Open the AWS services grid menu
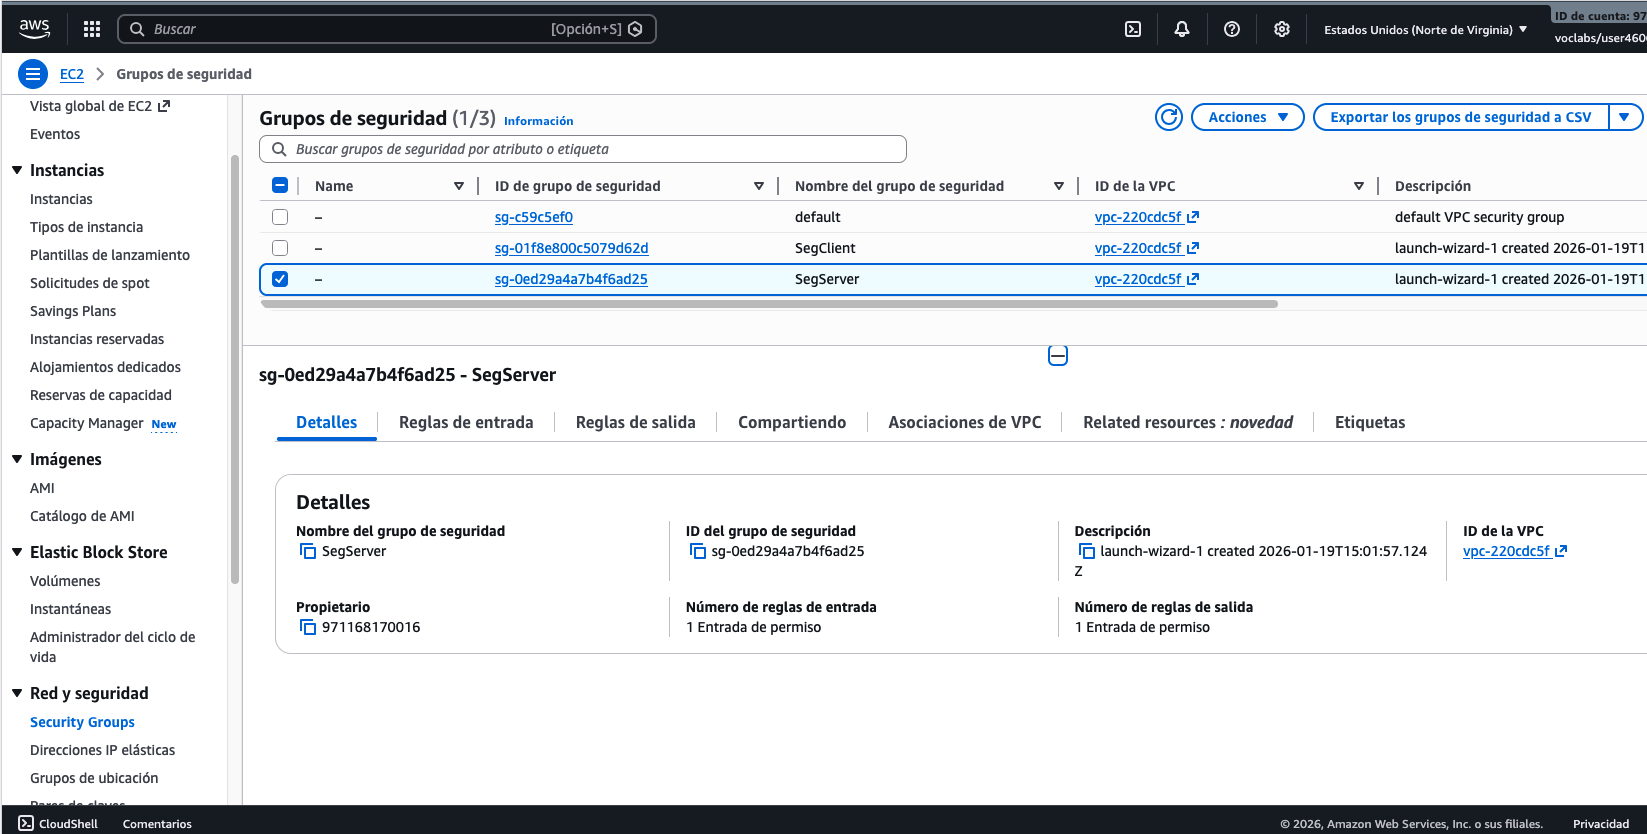The width and height of the screenshot is (1647, 834). pos(92,29)
